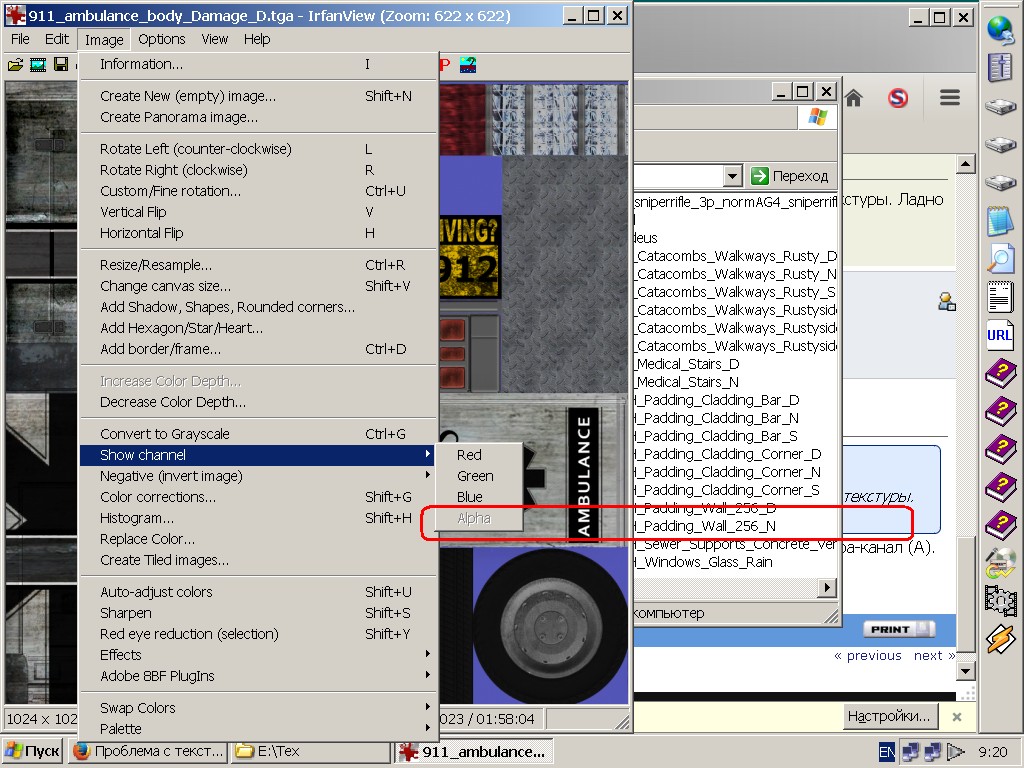This screenshot has width=1024, height=768.
Task: Open the Help menu
Action: (257, 39)
